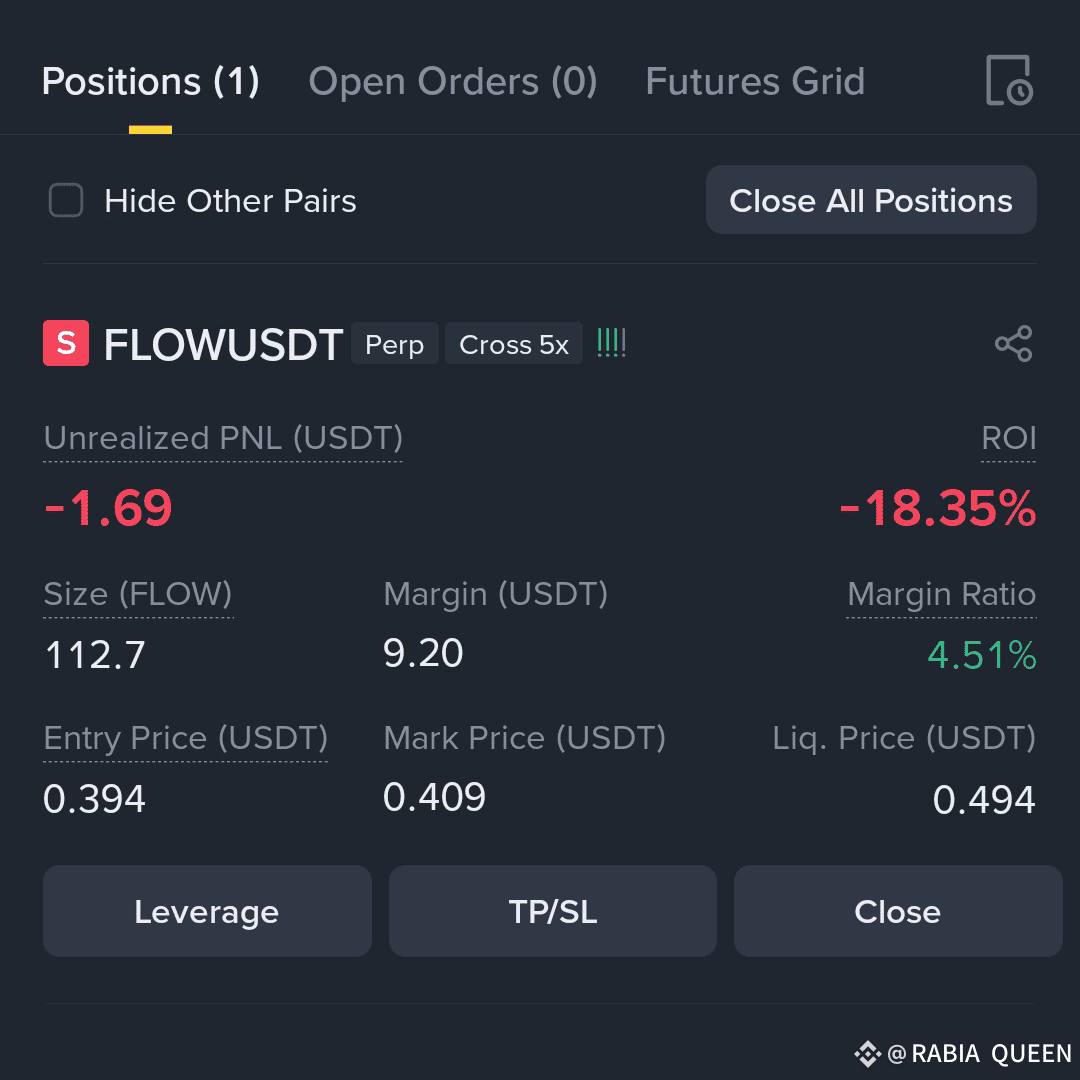Screen dimensions: 1080x1080
Task: Tap the Binance logo in watermark
Action: (x=867, y=1054)
